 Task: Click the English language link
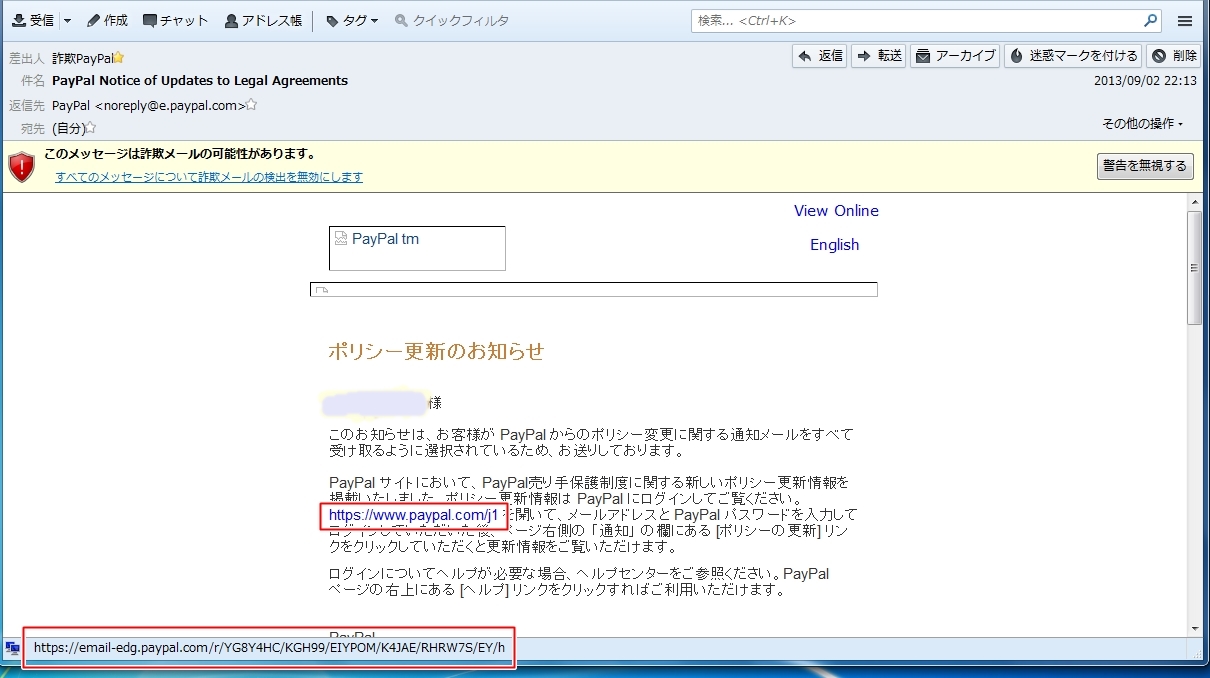(834, 245)
